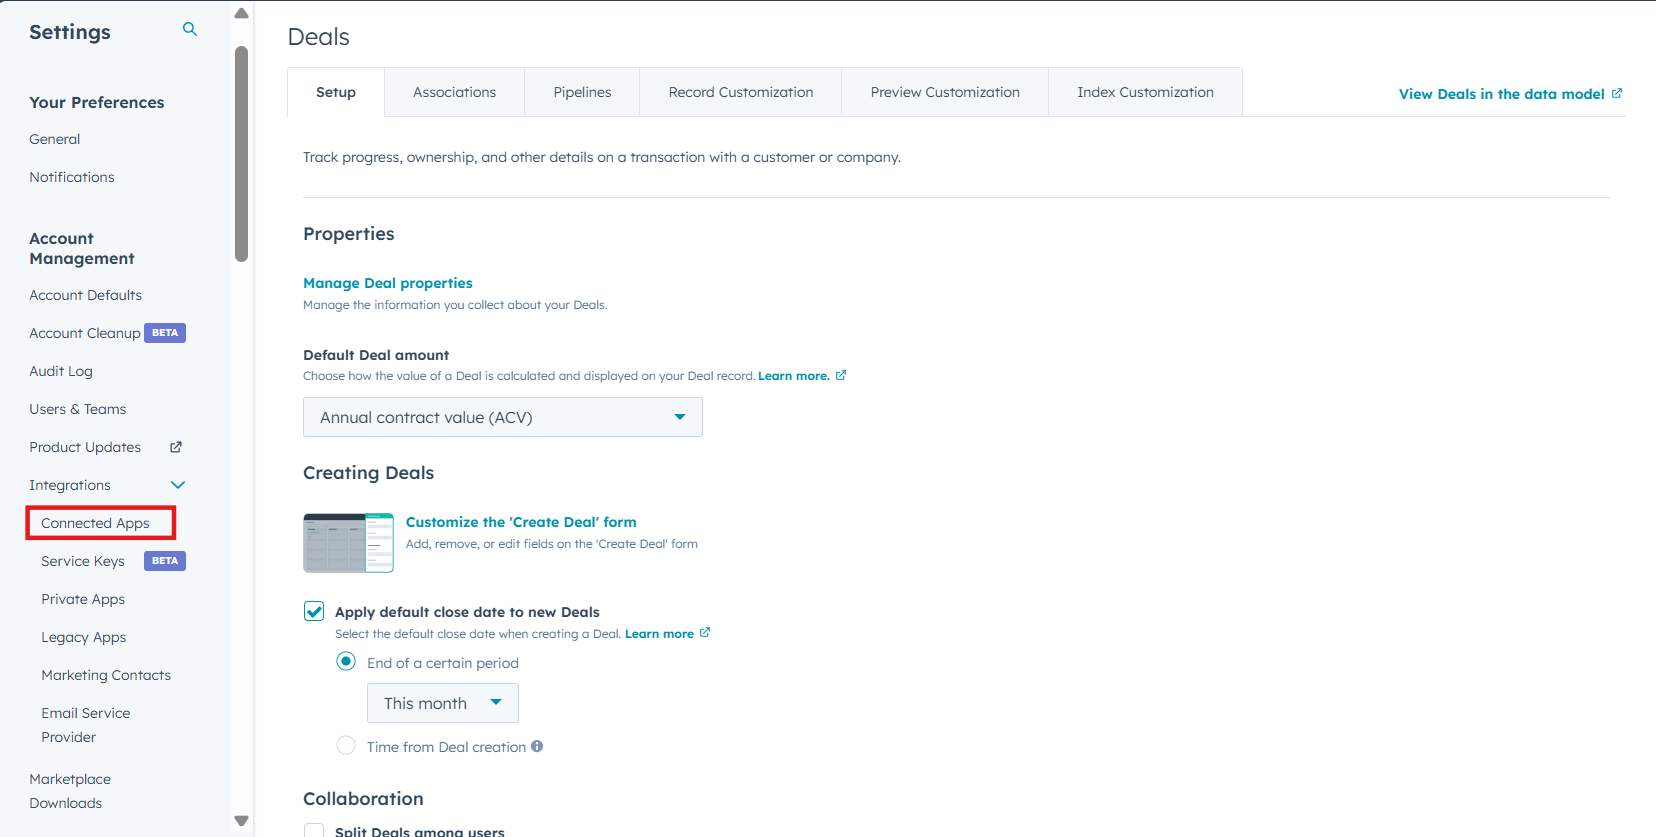Click the Create Deal form preview thumbnail
This screenshot has width=1656, height=837.
coord(348,543)
